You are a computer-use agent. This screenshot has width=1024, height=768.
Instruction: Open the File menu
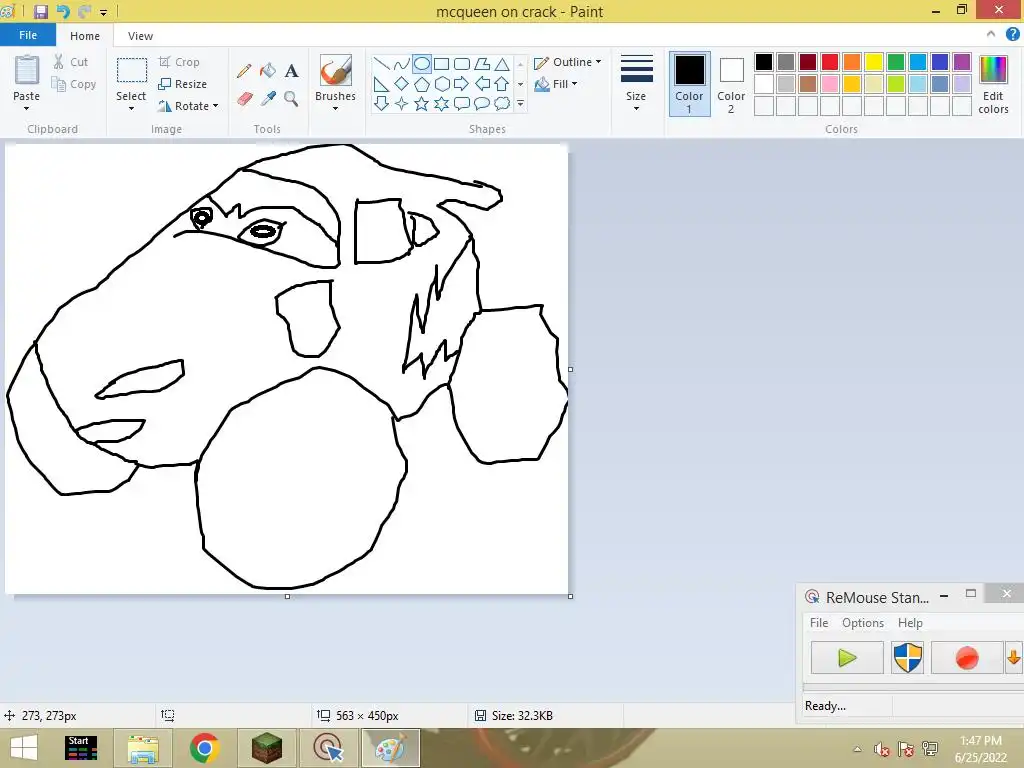coord(27,35)
